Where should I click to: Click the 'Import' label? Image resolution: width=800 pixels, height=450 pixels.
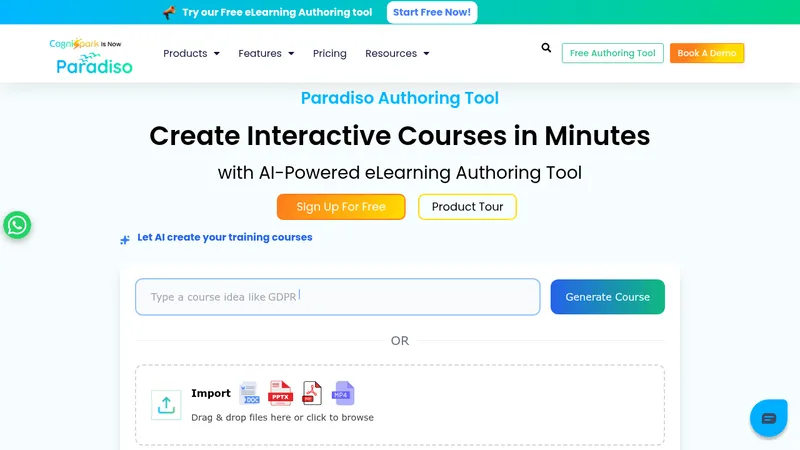(x=211, y=393)
